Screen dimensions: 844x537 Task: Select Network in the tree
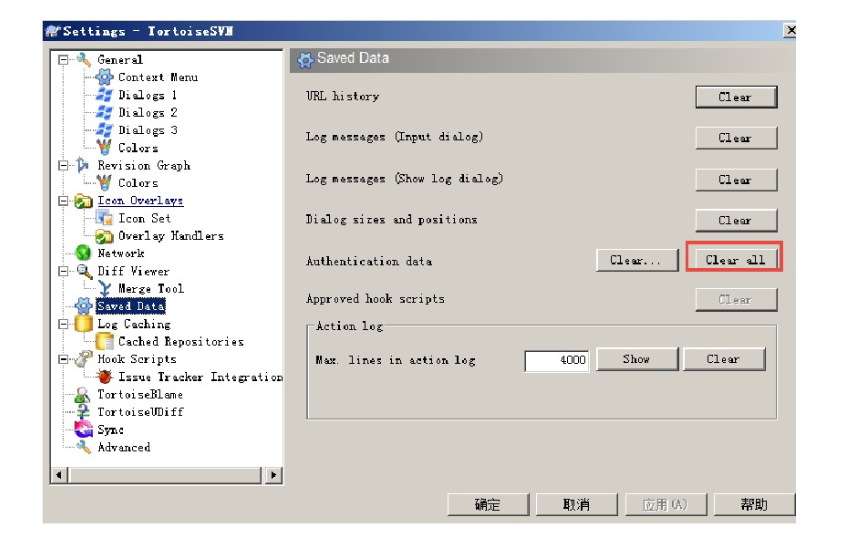(x=121, y=253)
